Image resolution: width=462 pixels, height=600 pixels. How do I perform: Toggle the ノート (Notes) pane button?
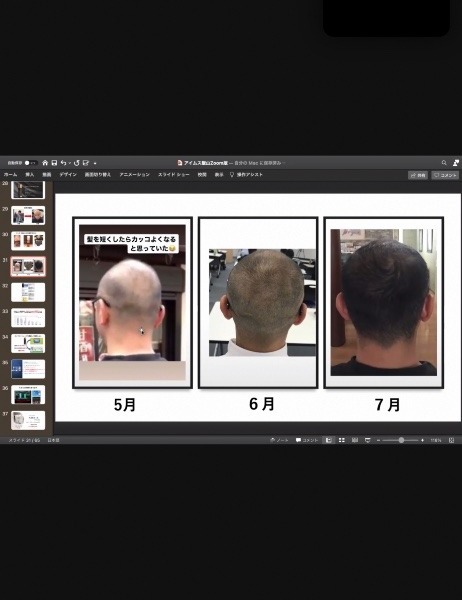pyautogui.click(x=279, y=440)
